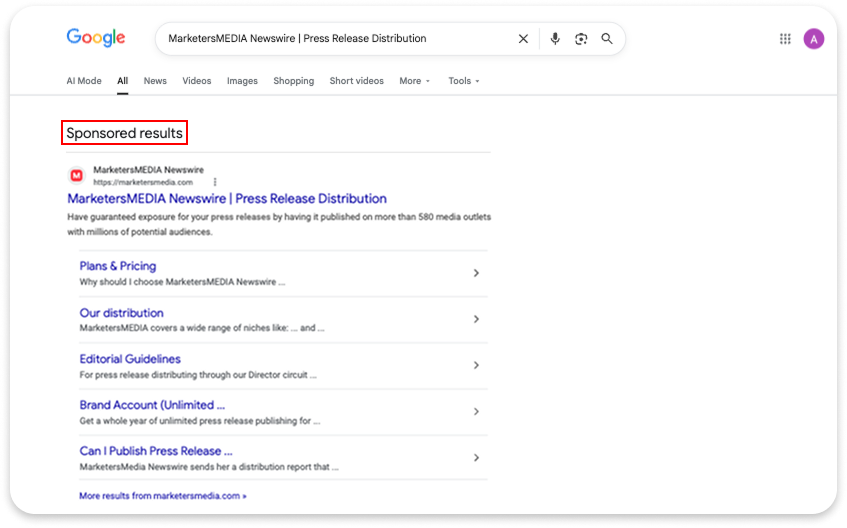The width and height of the screenshot is (847, 528).
Task: Open the Brand Account (Unlimited sitelink
Action: coord(152,405)
